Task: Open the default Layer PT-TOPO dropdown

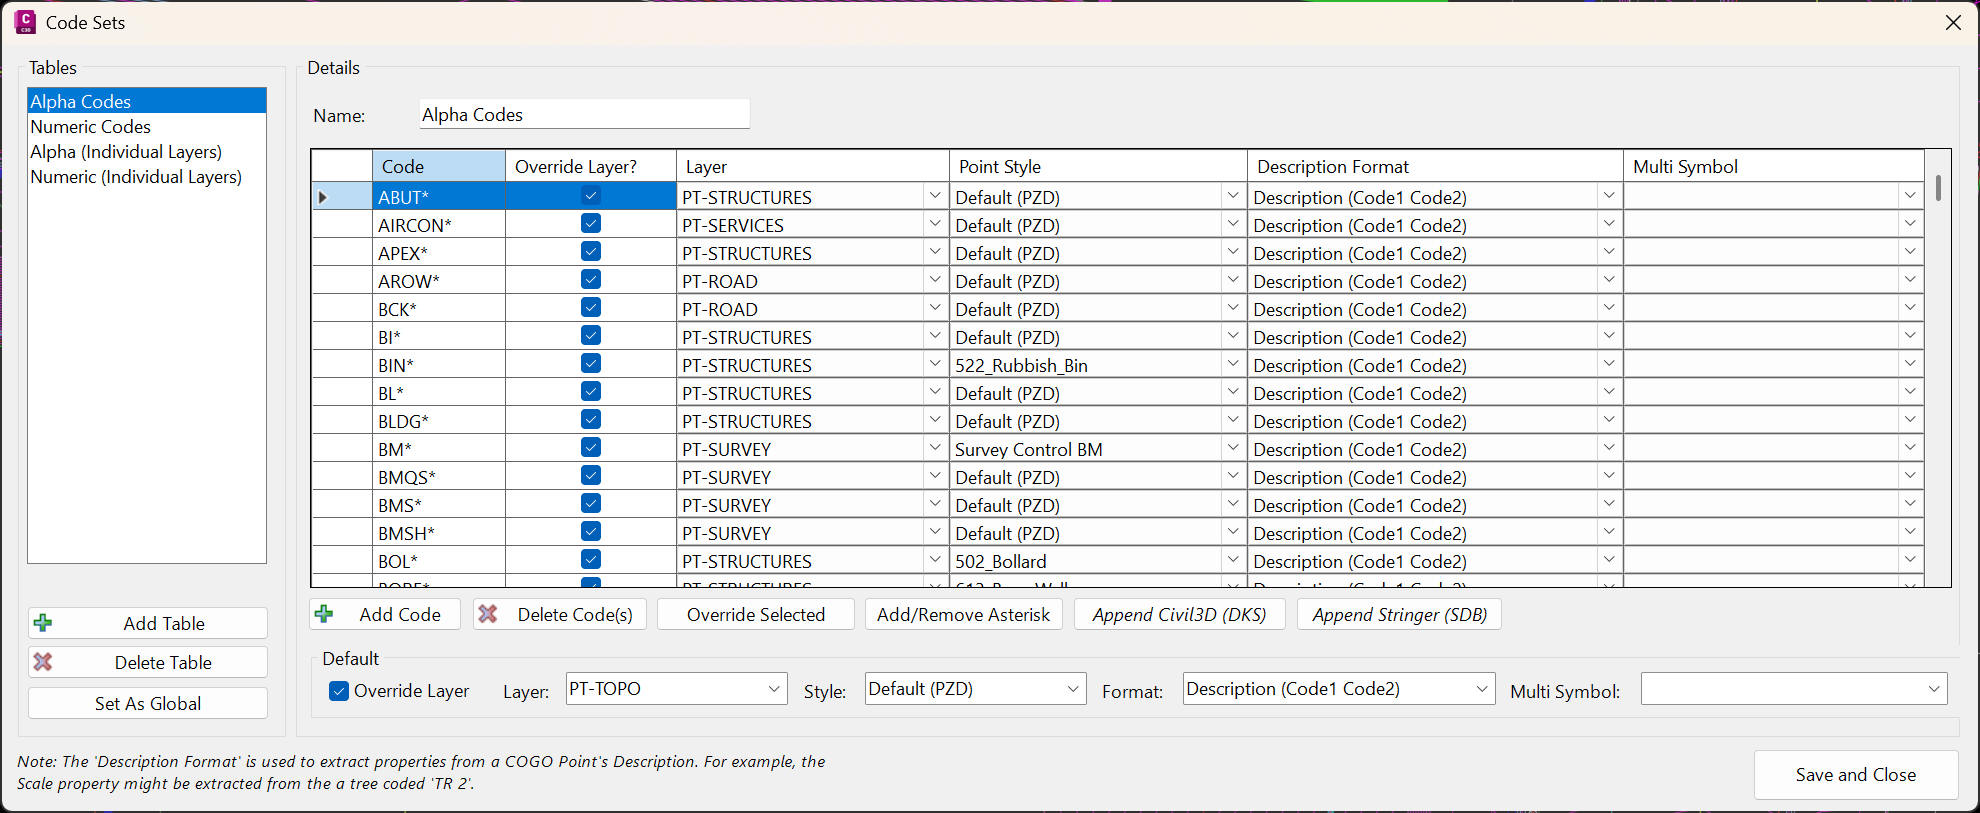Action: click(773, 689)
